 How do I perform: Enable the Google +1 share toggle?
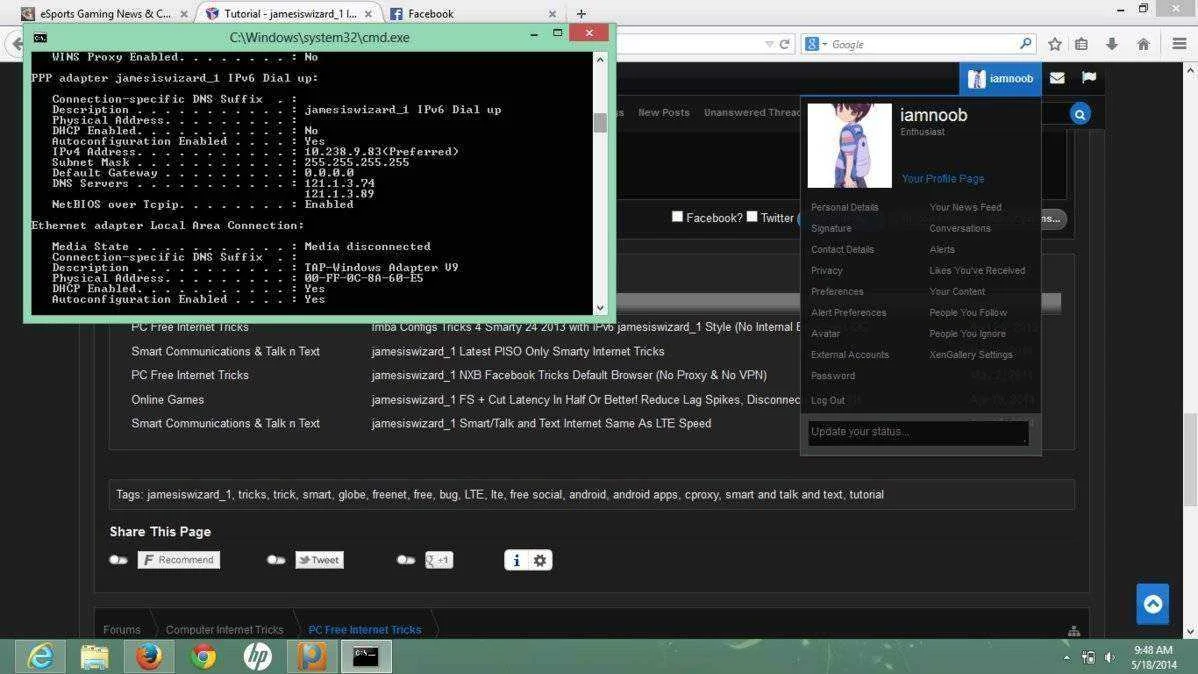[406, 560]
